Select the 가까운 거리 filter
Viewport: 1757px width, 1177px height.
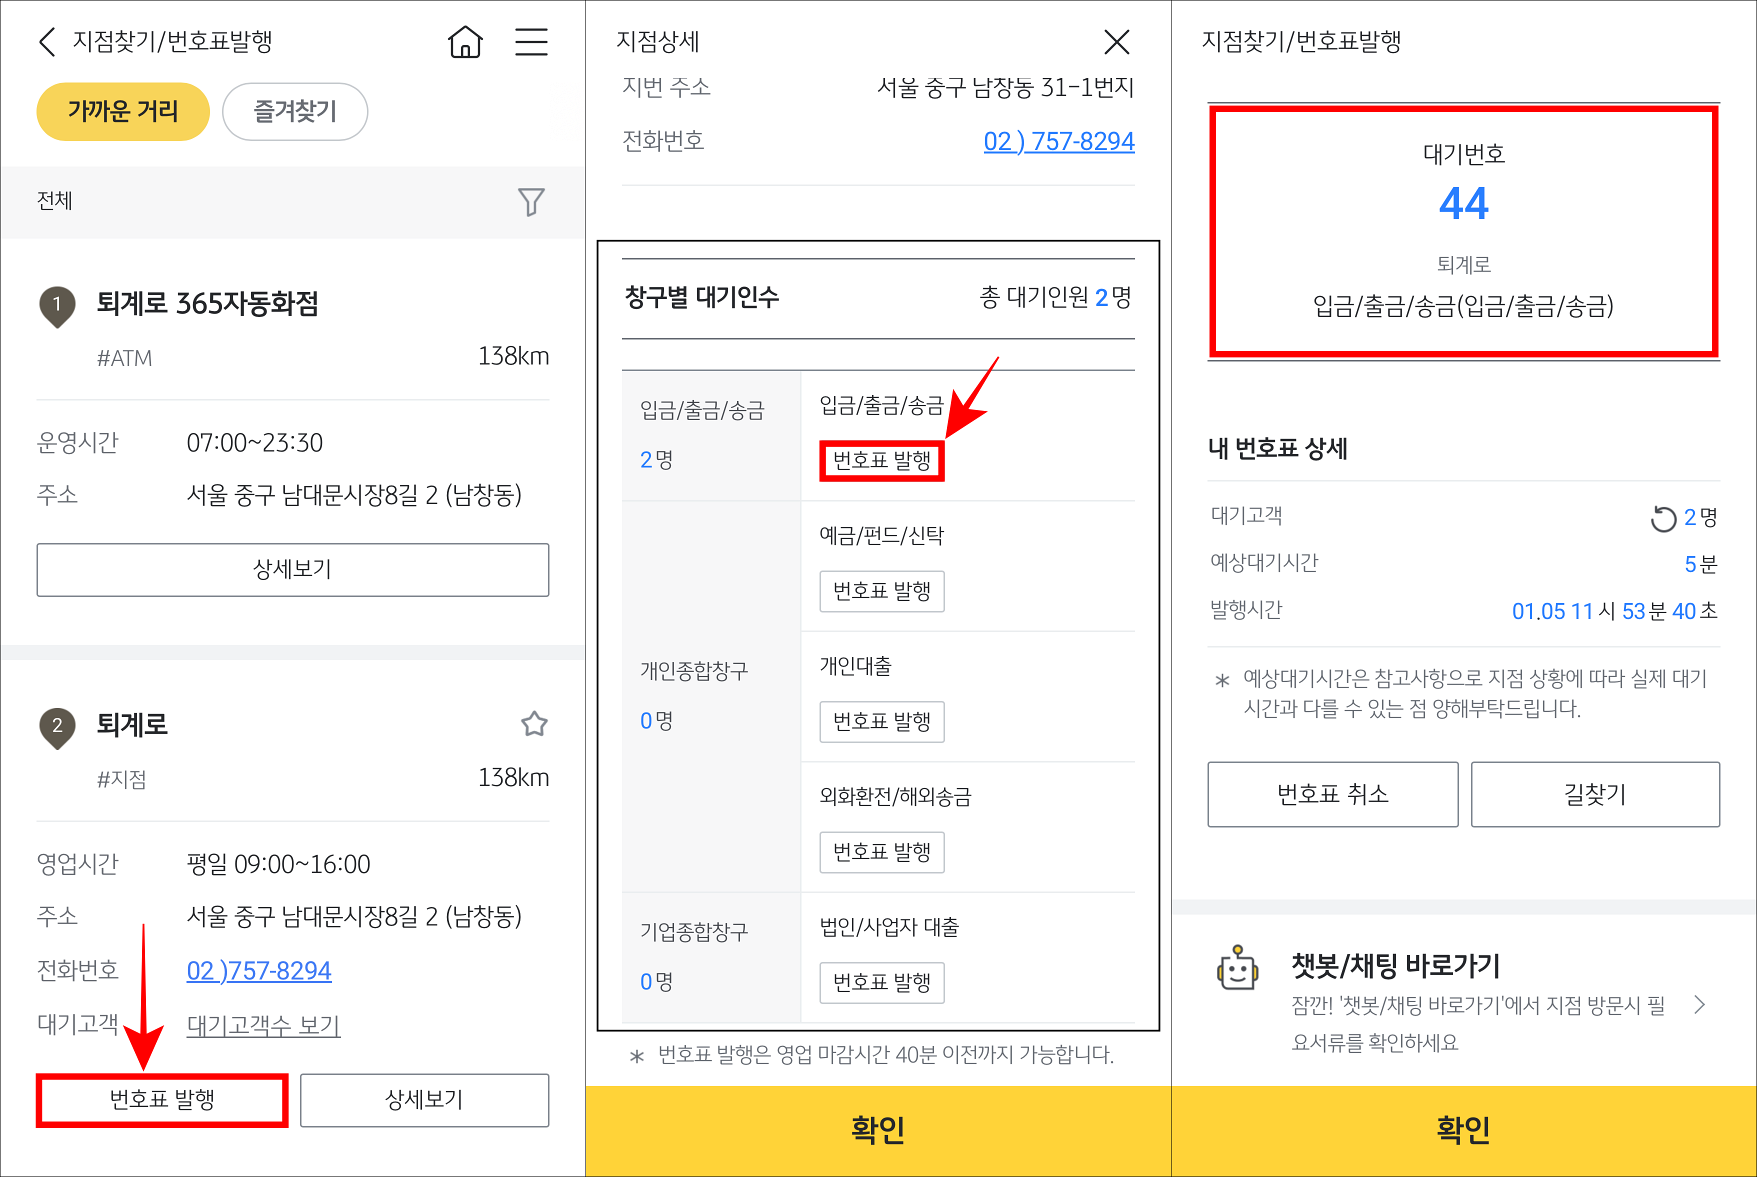122,112
